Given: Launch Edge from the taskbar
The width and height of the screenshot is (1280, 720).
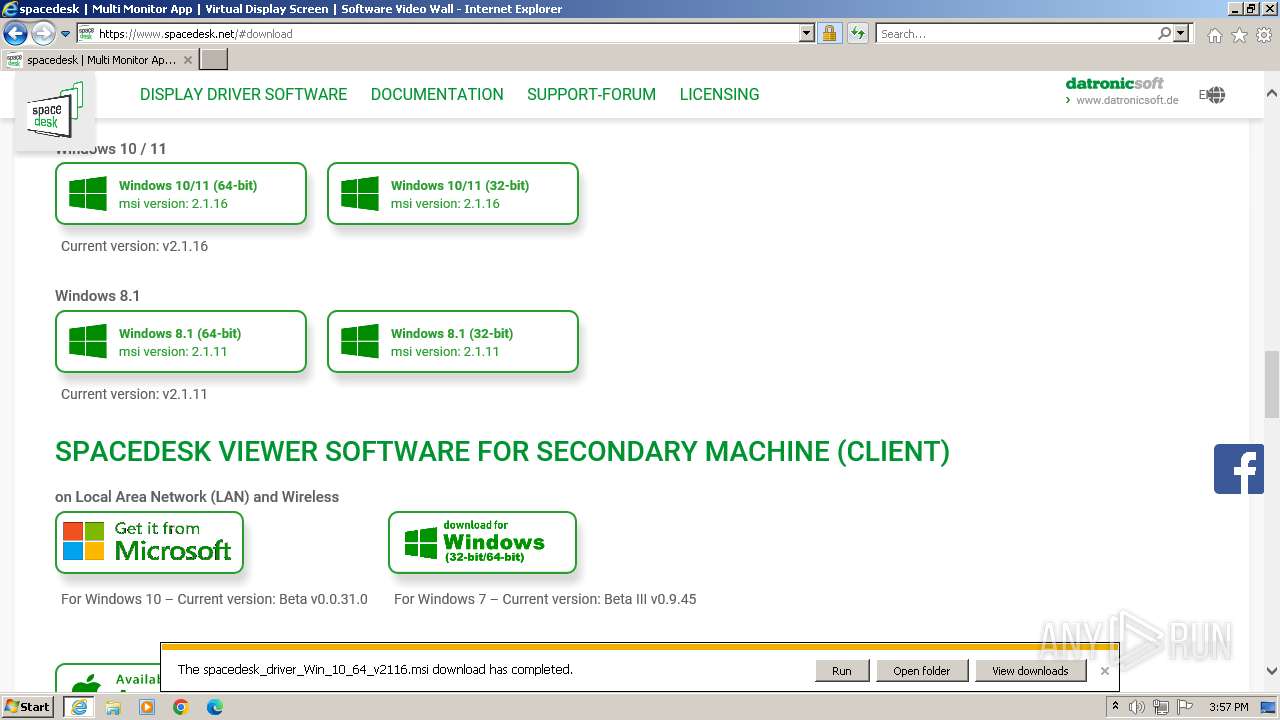Looking at the screenshot, I should [x=215, y=707].
